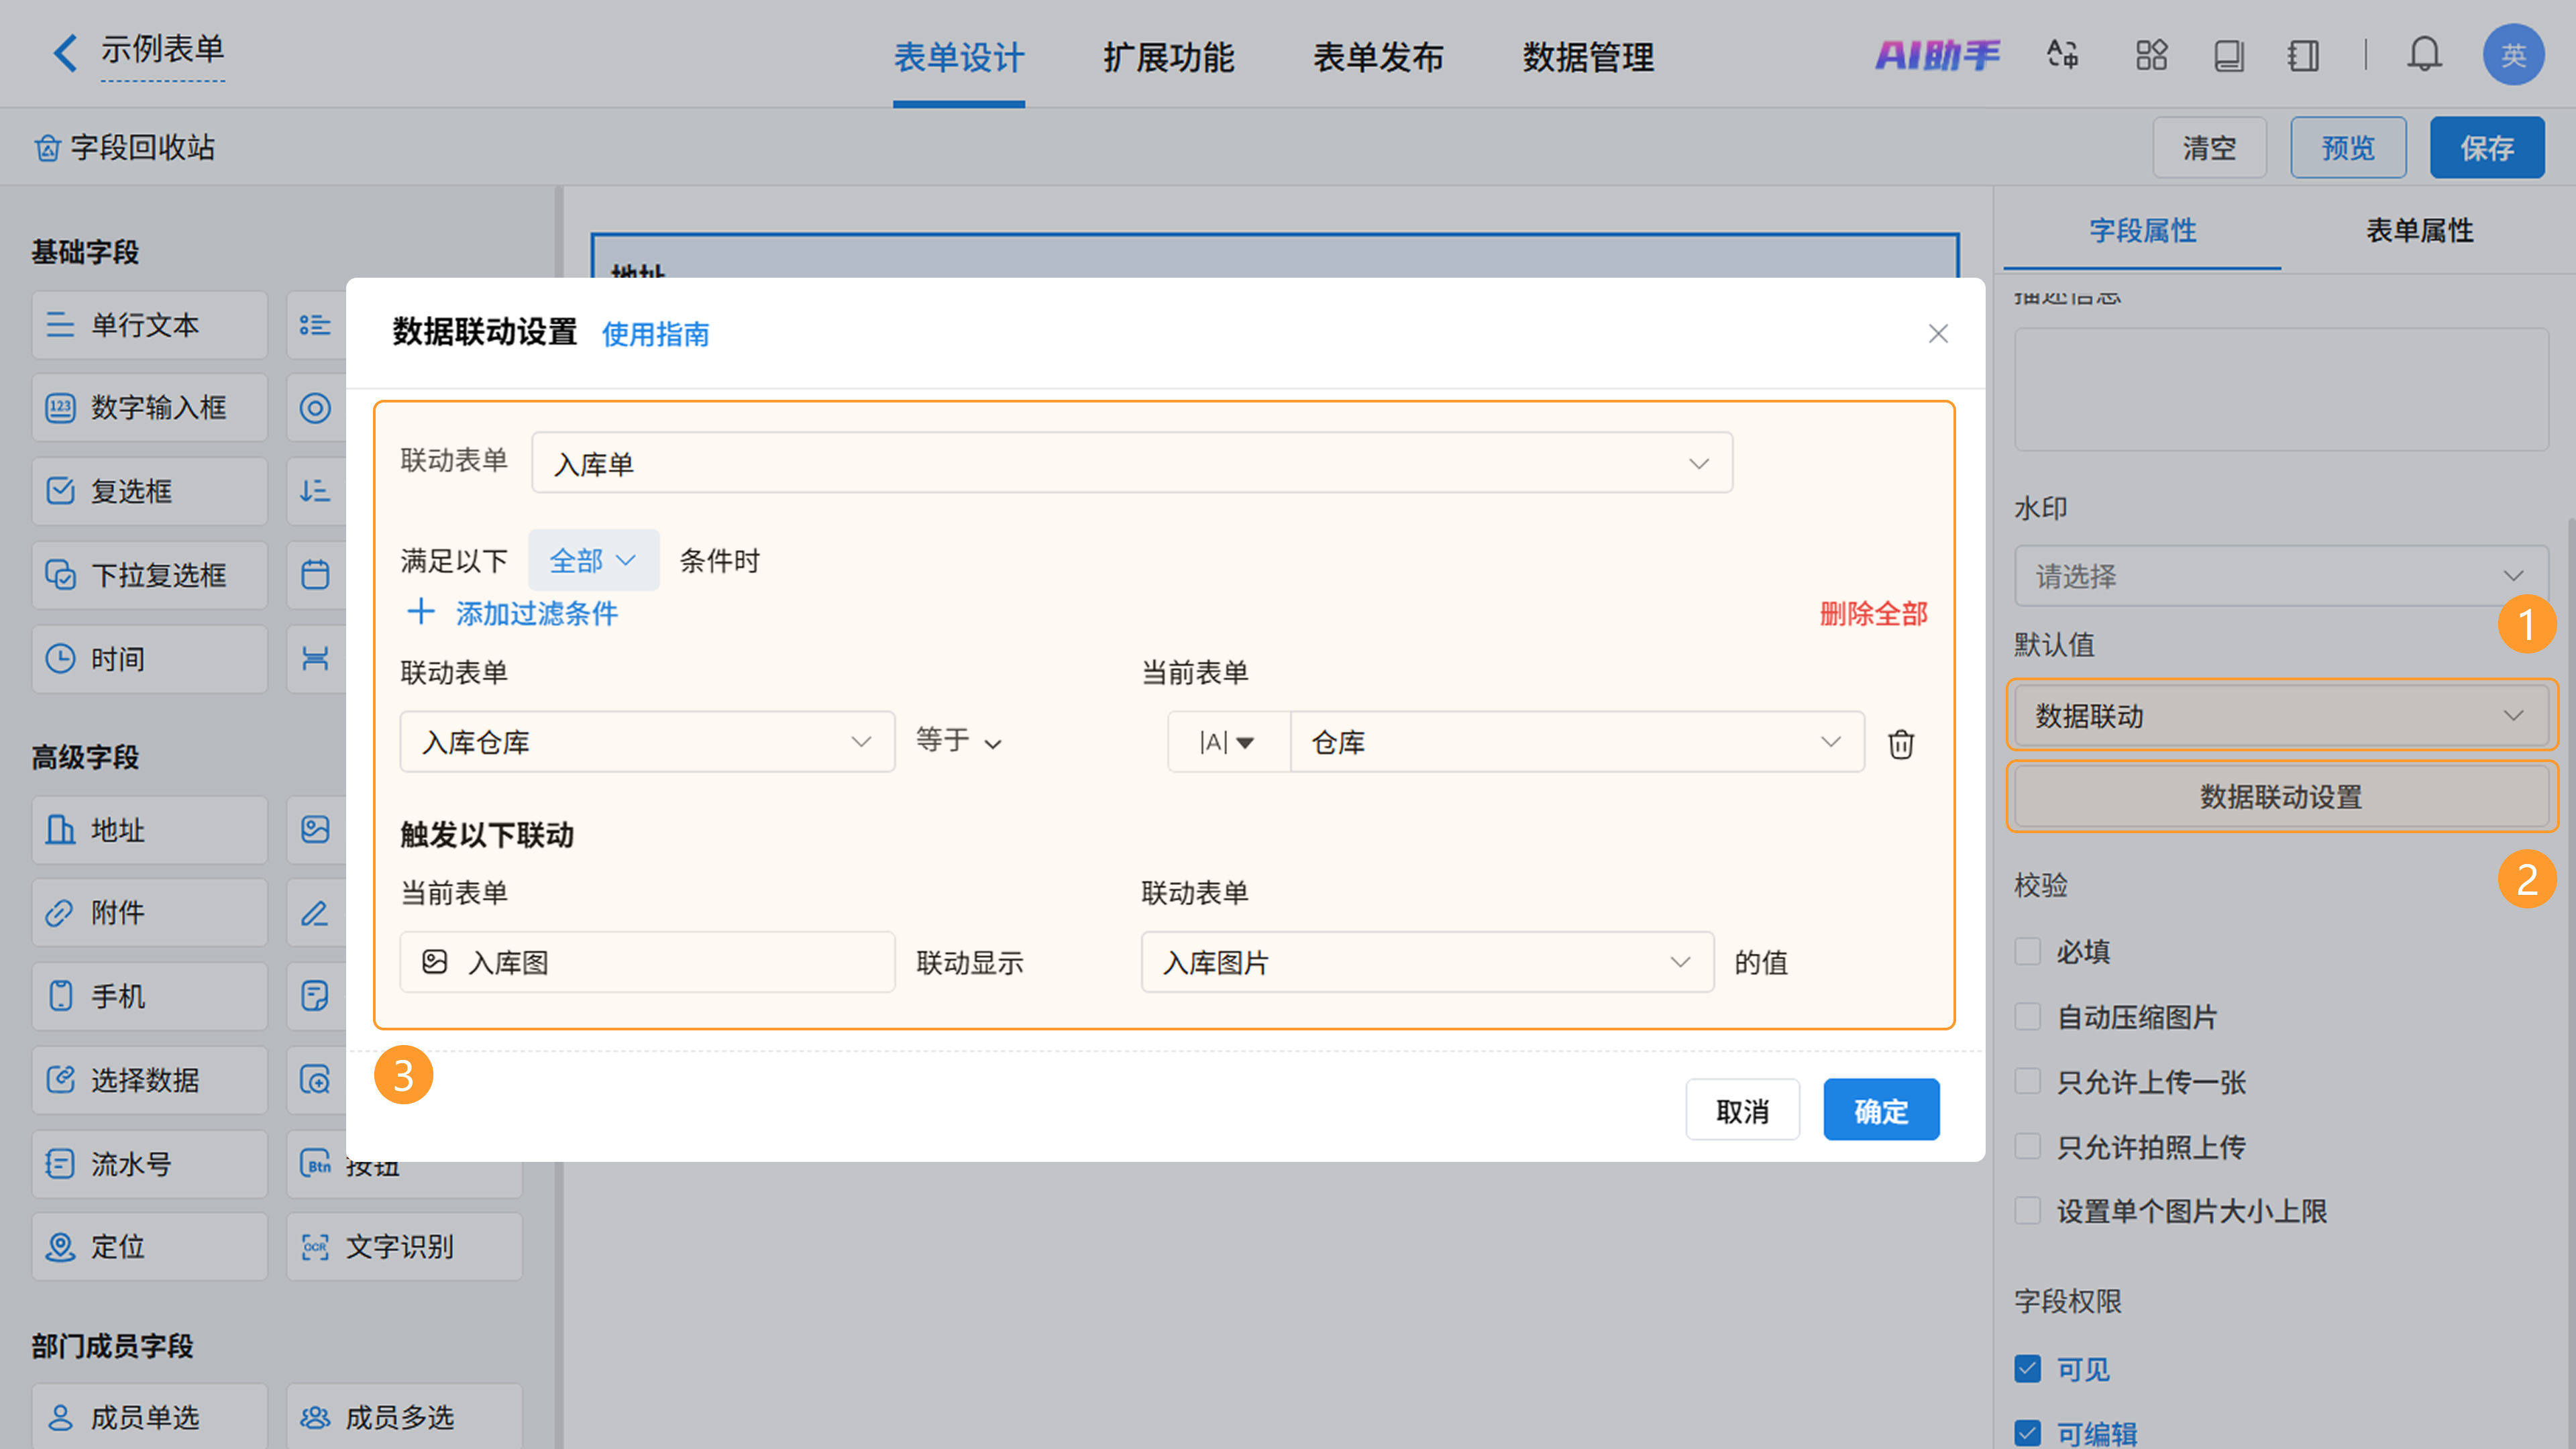
Task: Expand the 联动表单 入库单 dropdown
Action: 1131,463
